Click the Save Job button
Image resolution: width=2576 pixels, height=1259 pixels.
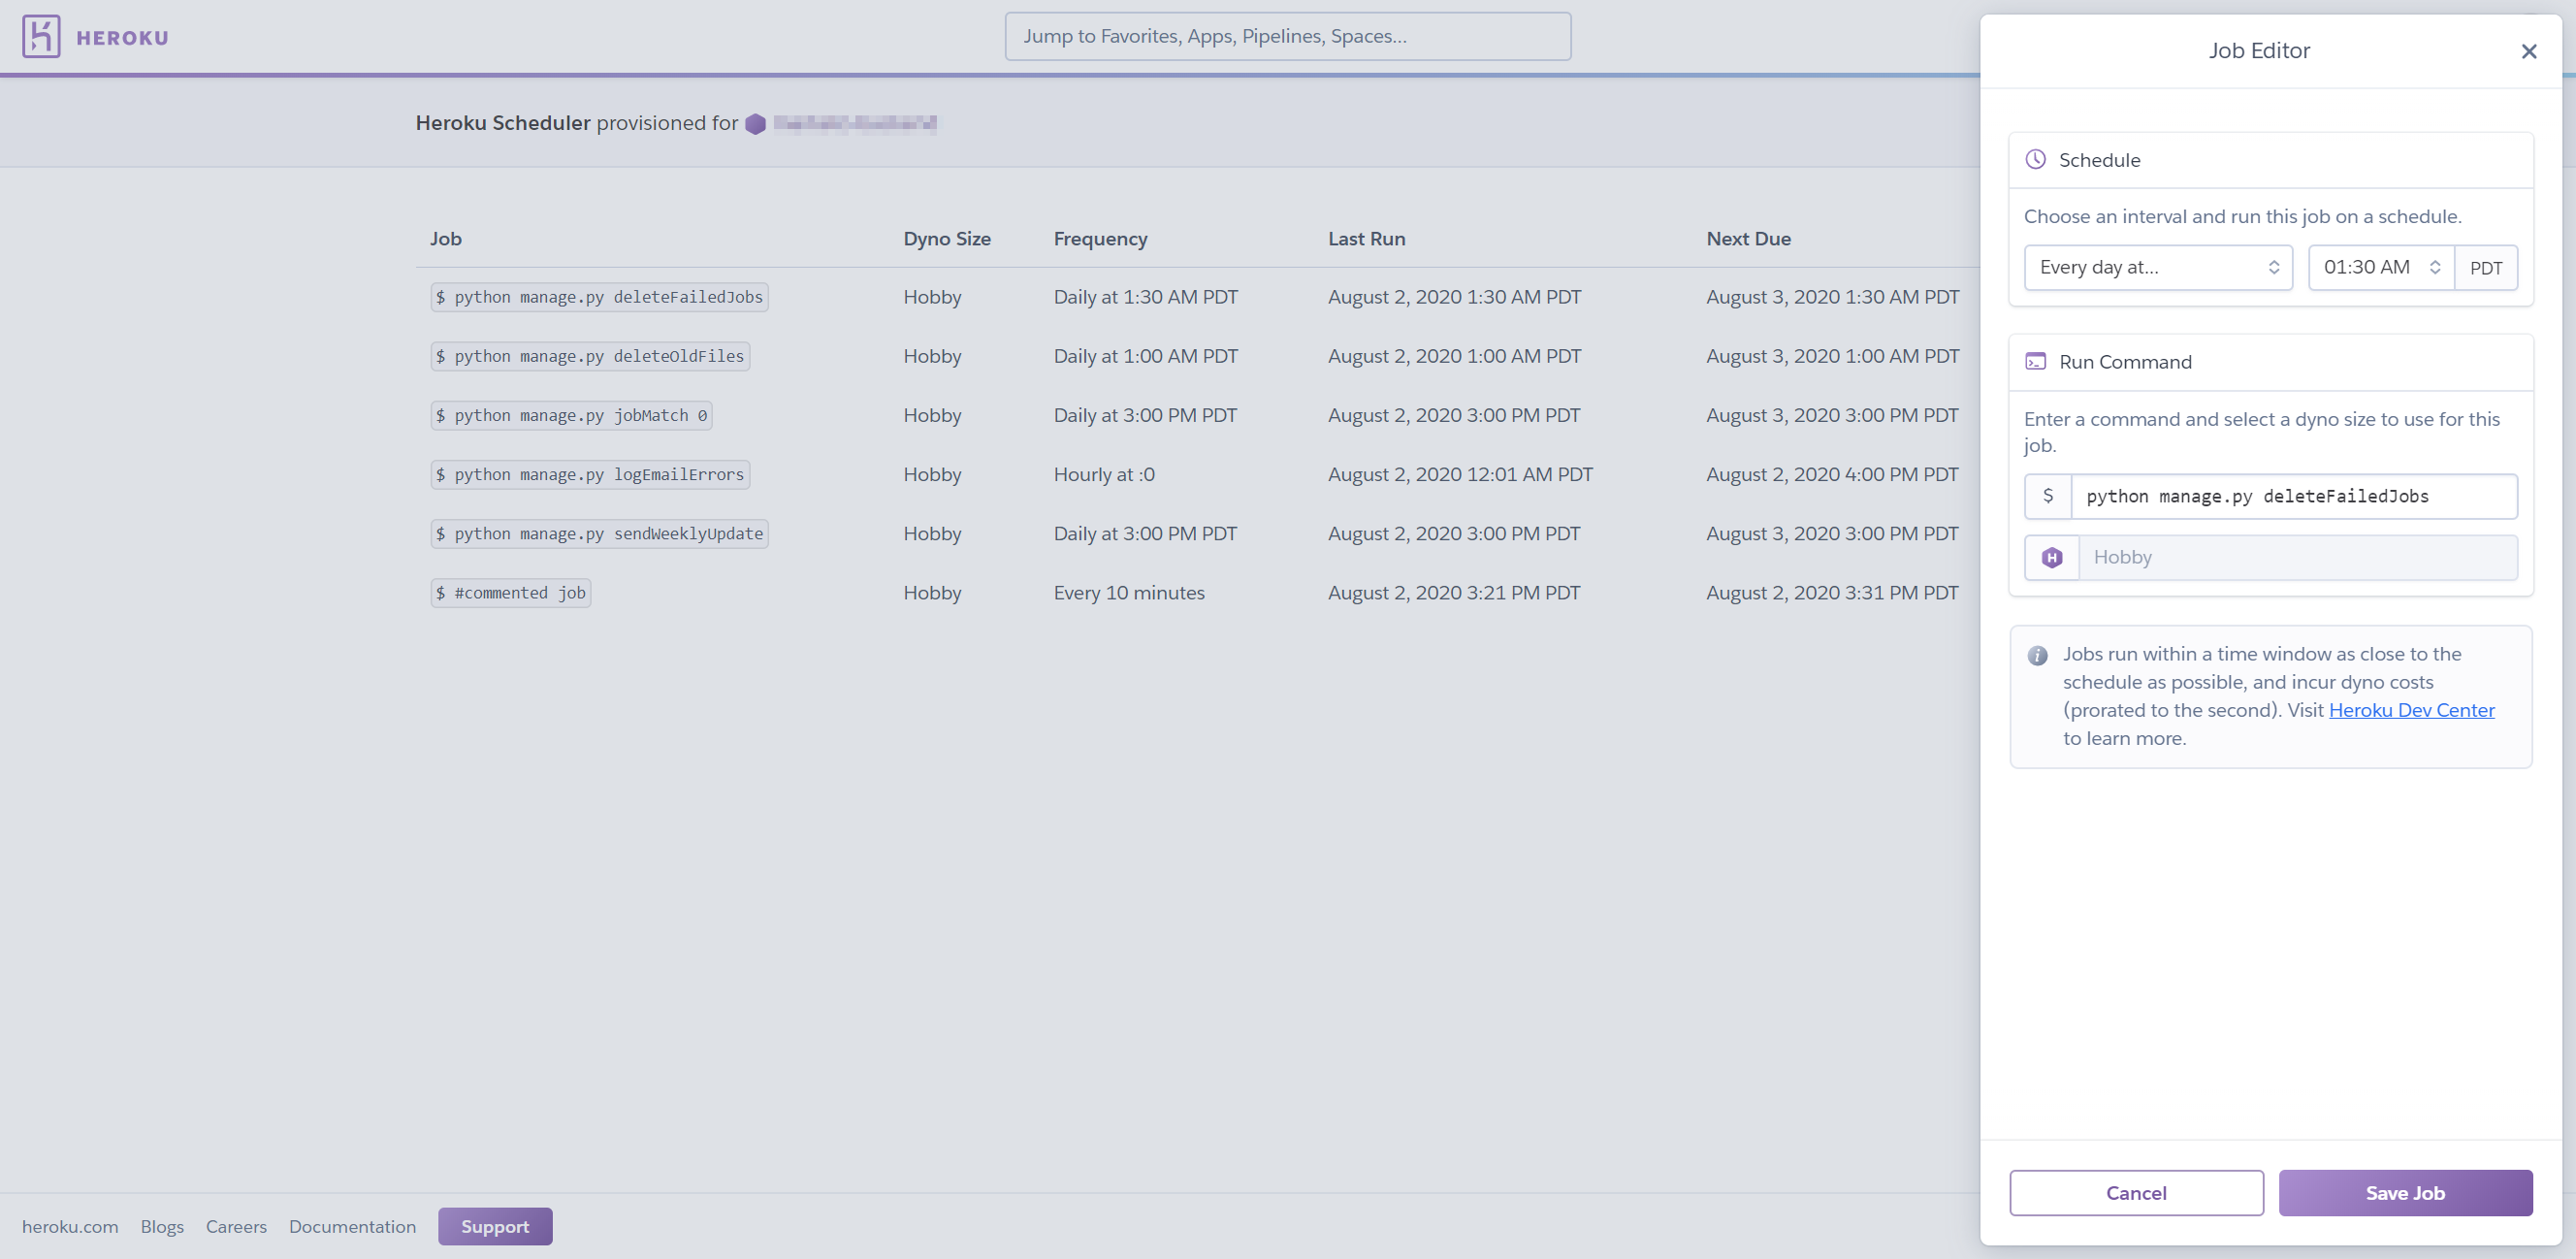point(2403,1192)
